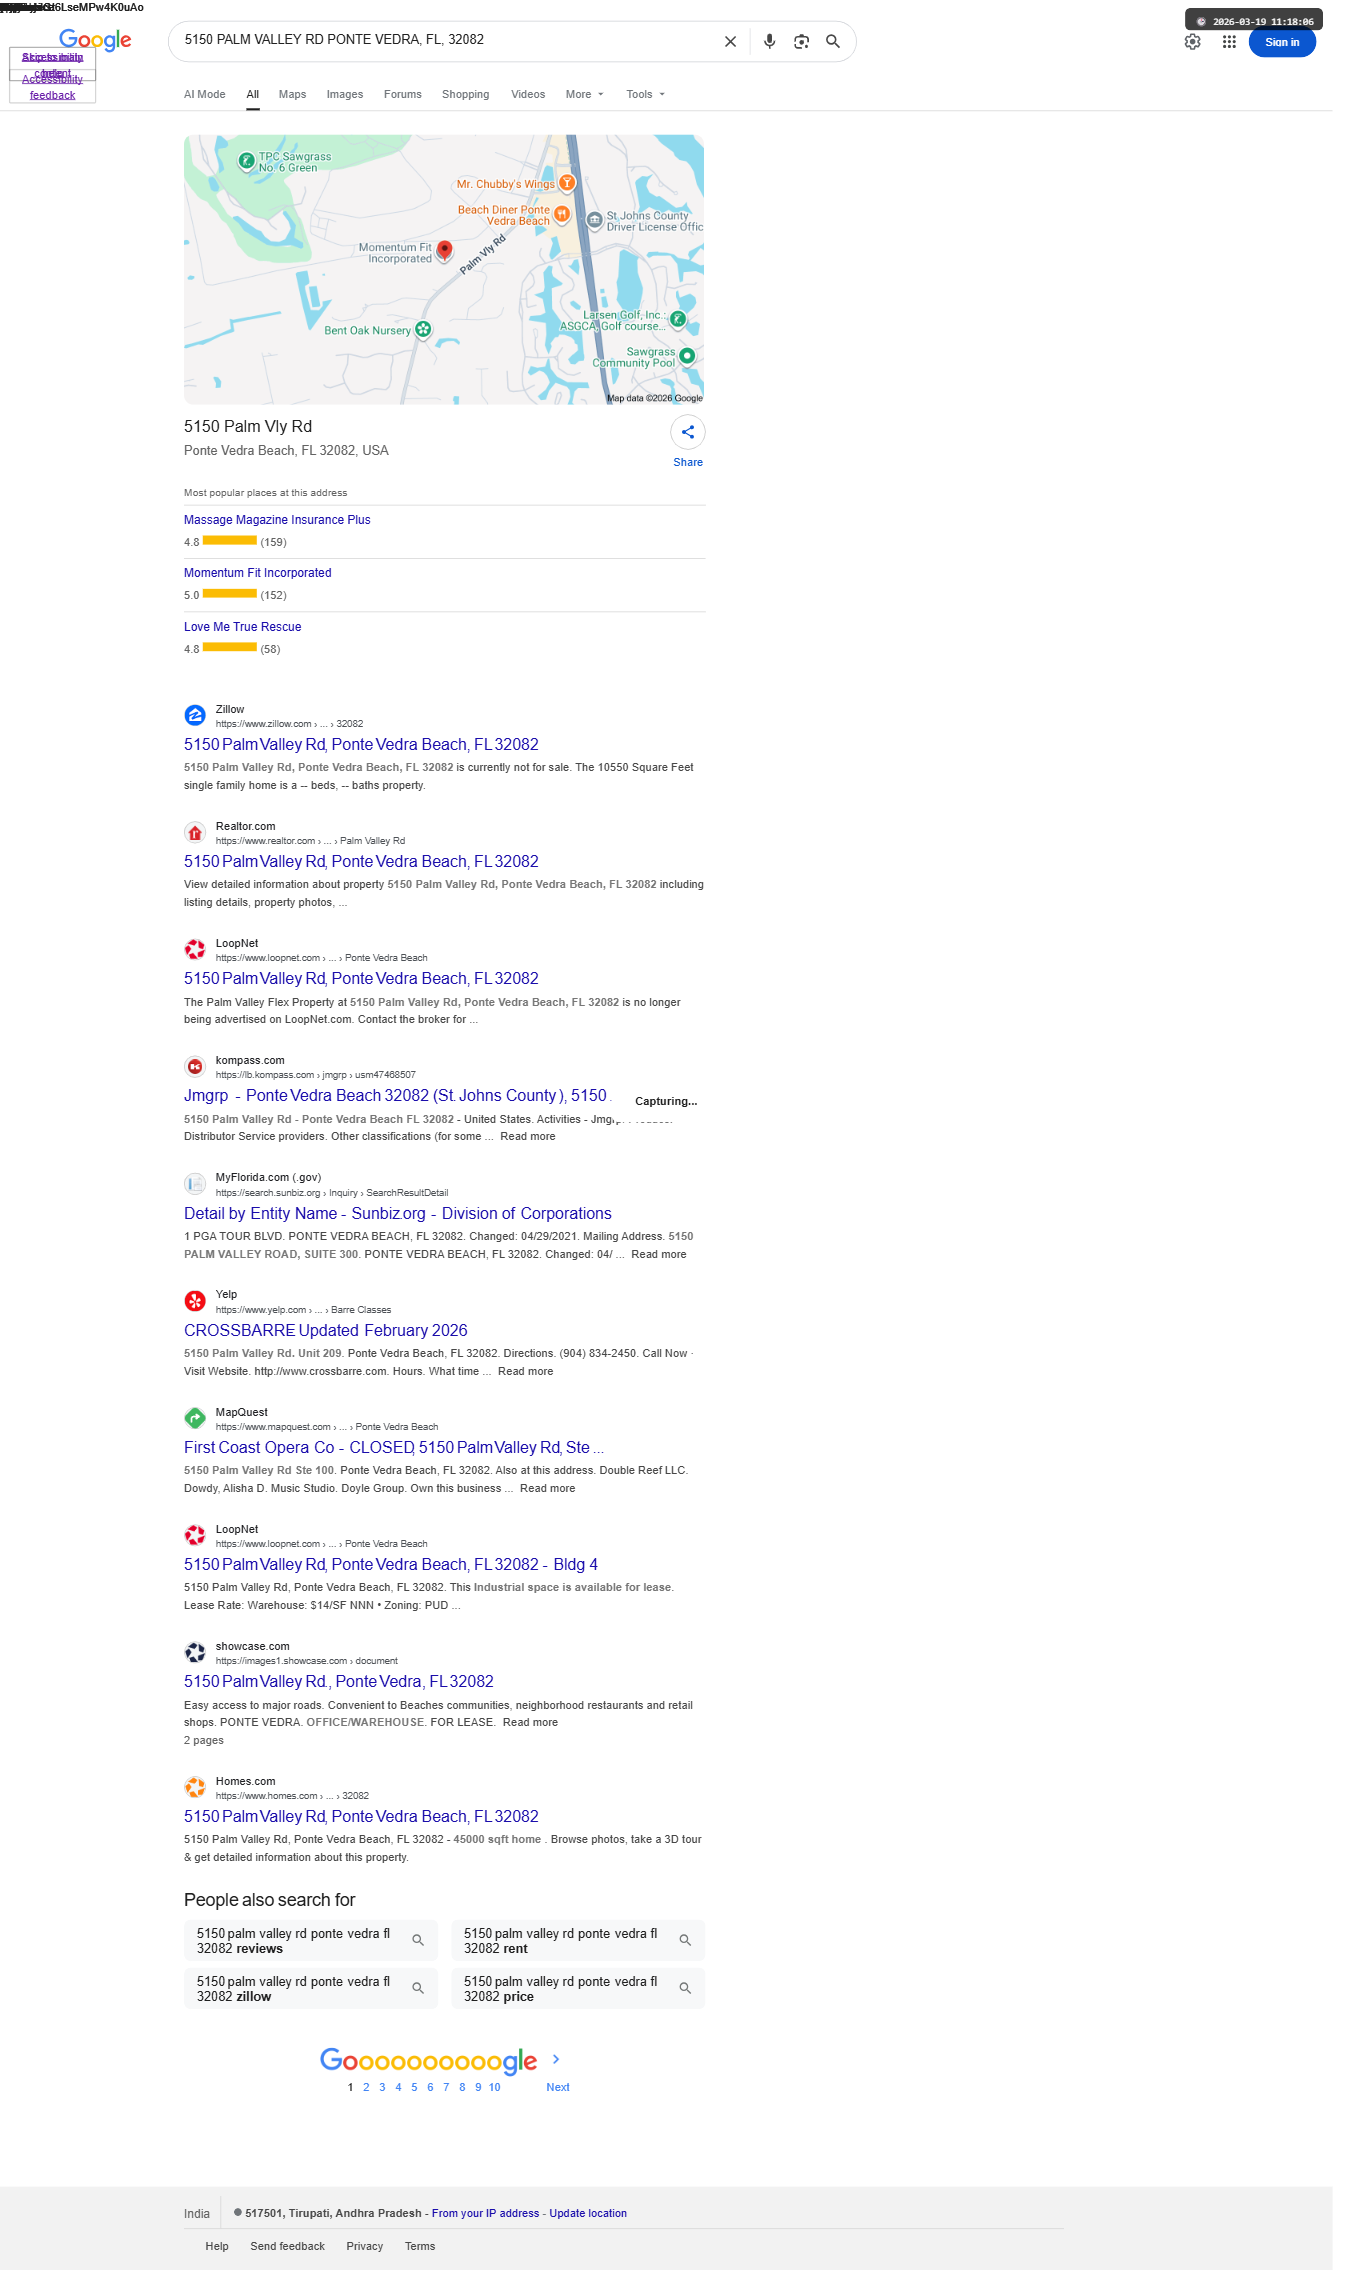Open Google Lens image search
Screen dimensions: 1348x2270
point(801,42)
